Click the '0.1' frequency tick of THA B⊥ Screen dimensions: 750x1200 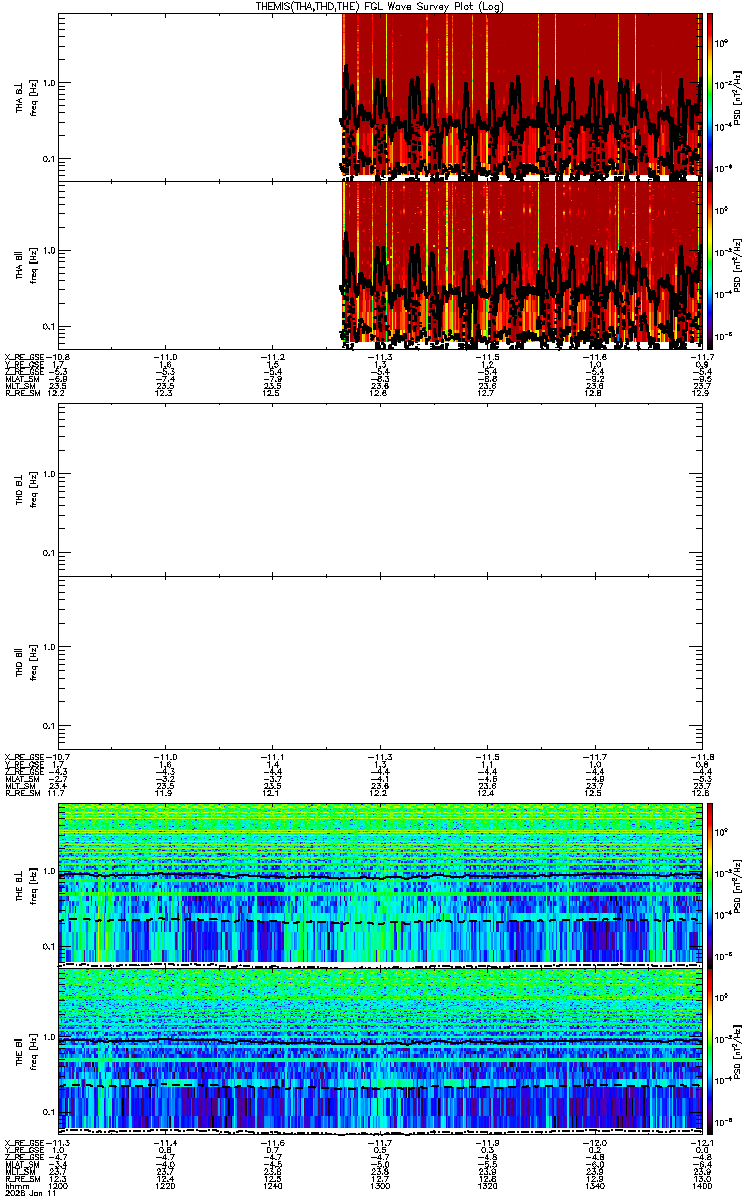pyautogui.click(x=49, y=159)
